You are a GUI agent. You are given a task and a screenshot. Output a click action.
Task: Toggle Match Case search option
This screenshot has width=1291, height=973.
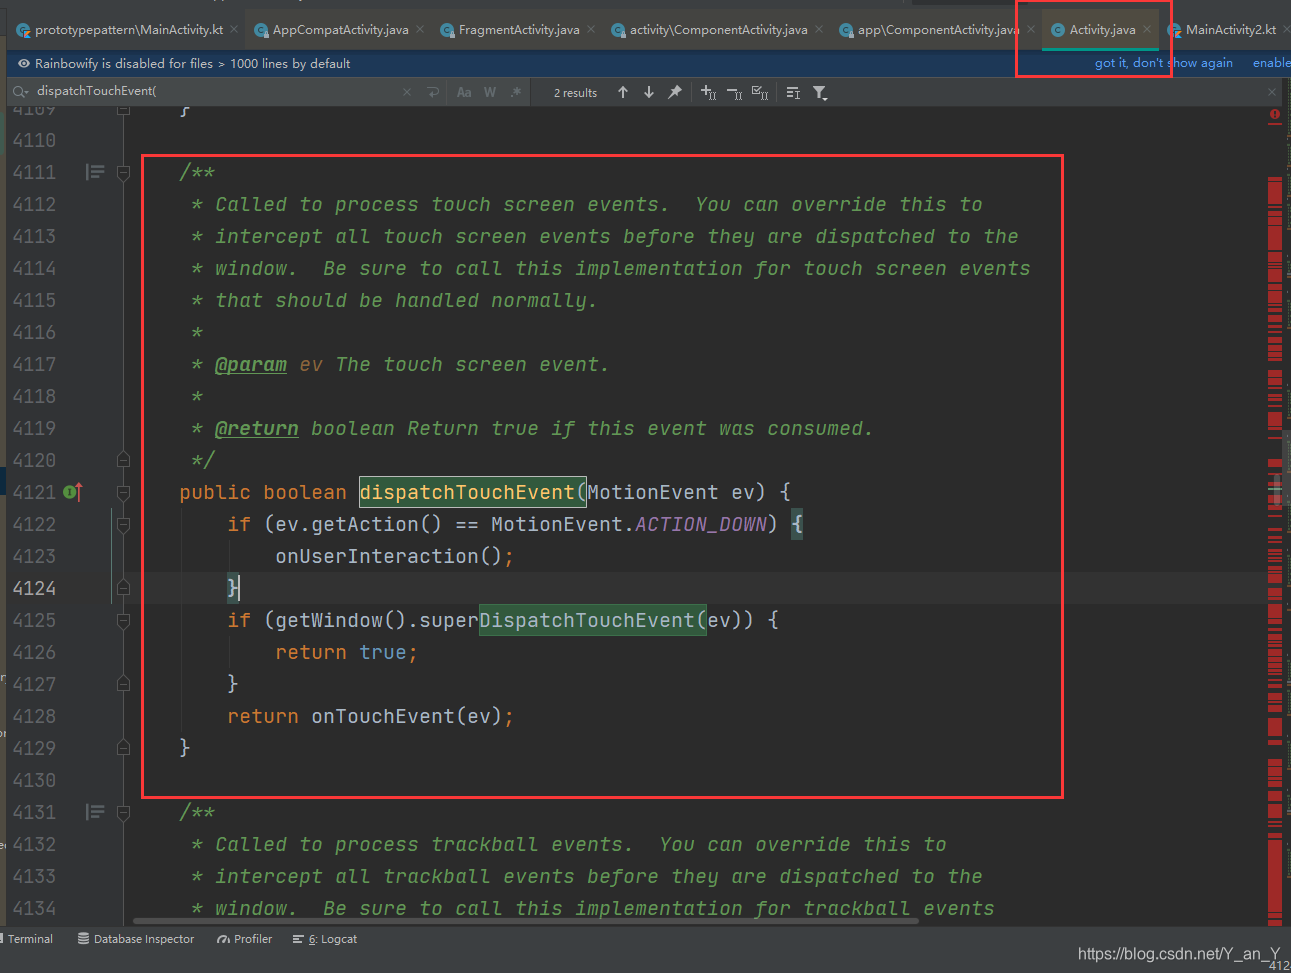(x=464, y=92)
